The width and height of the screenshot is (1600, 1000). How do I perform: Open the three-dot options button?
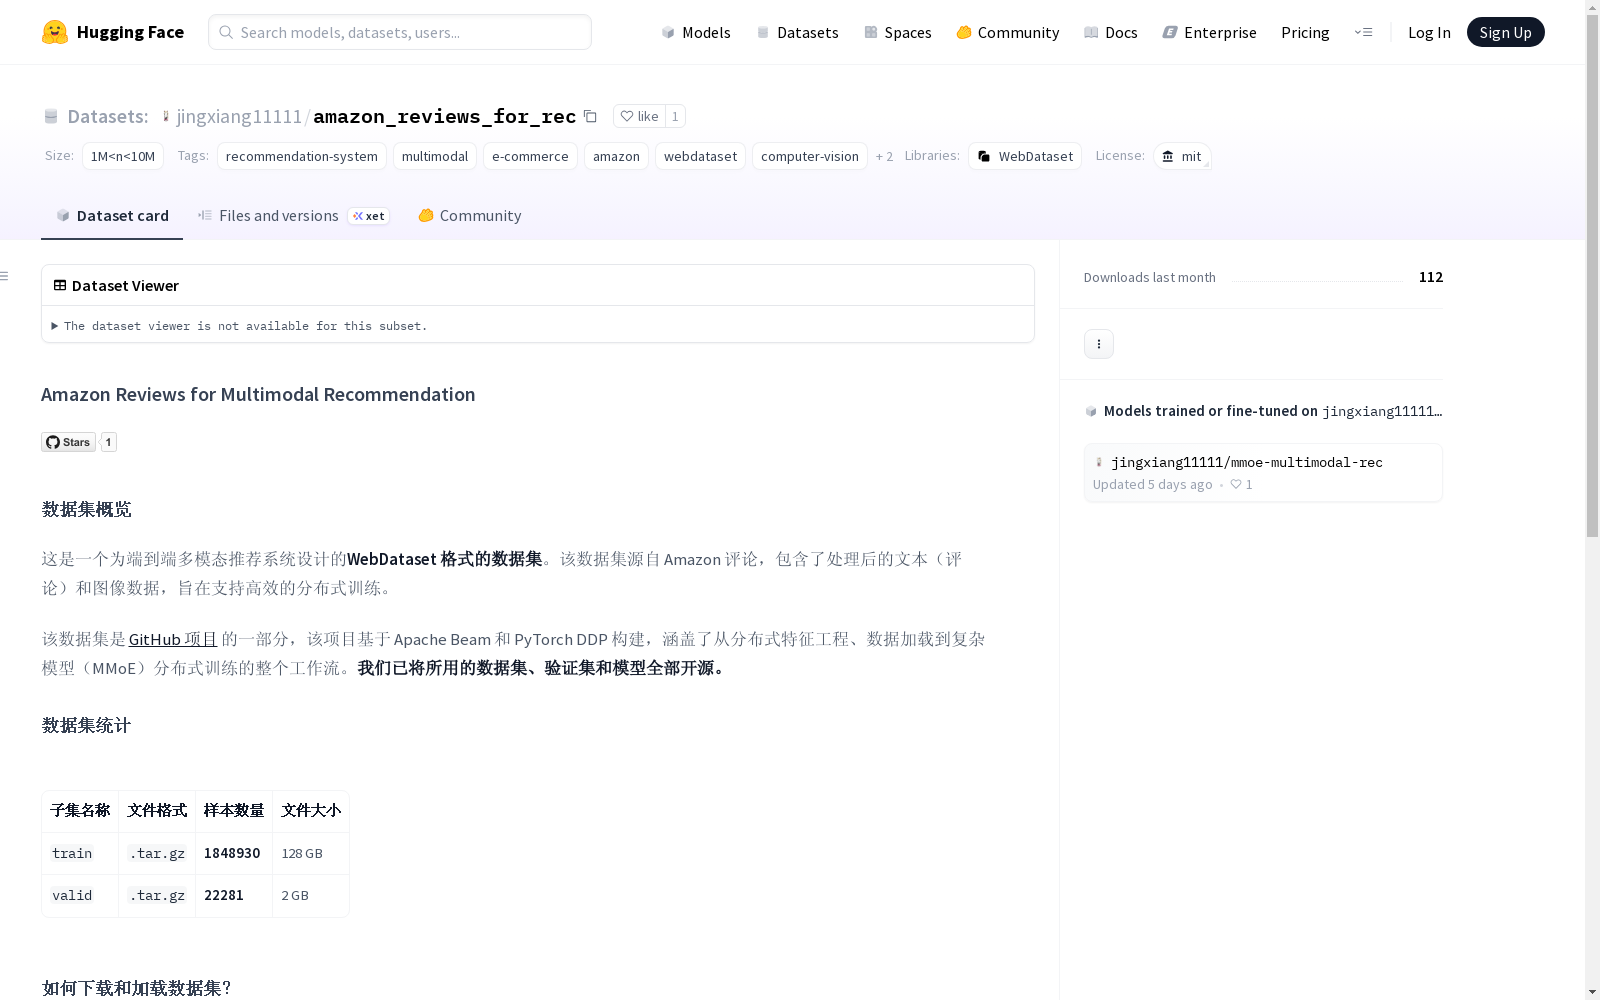(1099, 344)
